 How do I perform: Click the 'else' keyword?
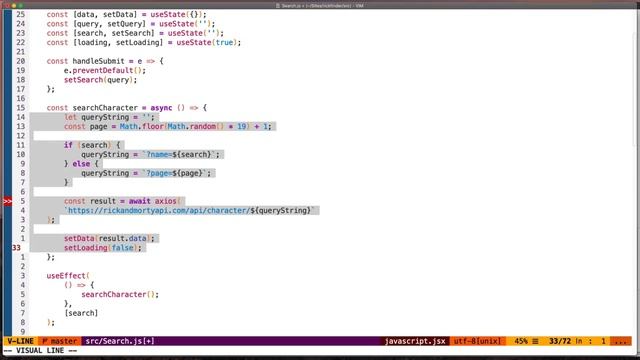pos(81,164)
